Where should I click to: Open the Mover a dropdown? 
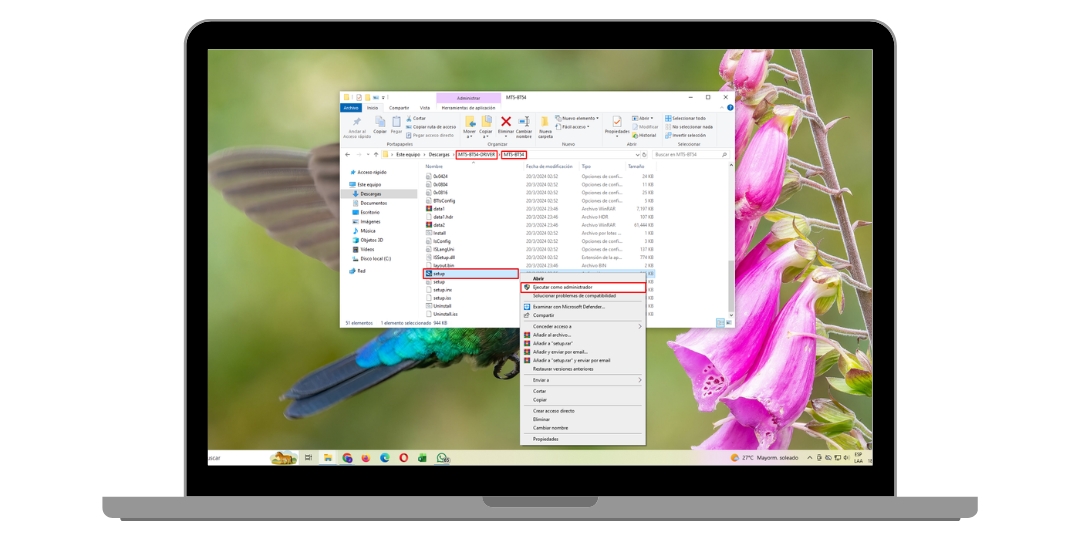pyautogui.click(x=469, y=135)
